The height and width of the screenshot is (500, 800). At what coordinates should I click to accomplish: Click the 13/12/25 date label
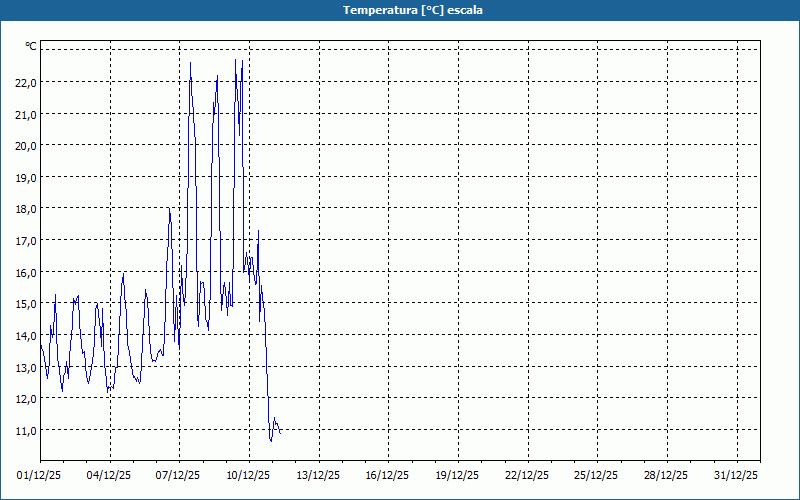pyautogui.click(x=319, y=476)
